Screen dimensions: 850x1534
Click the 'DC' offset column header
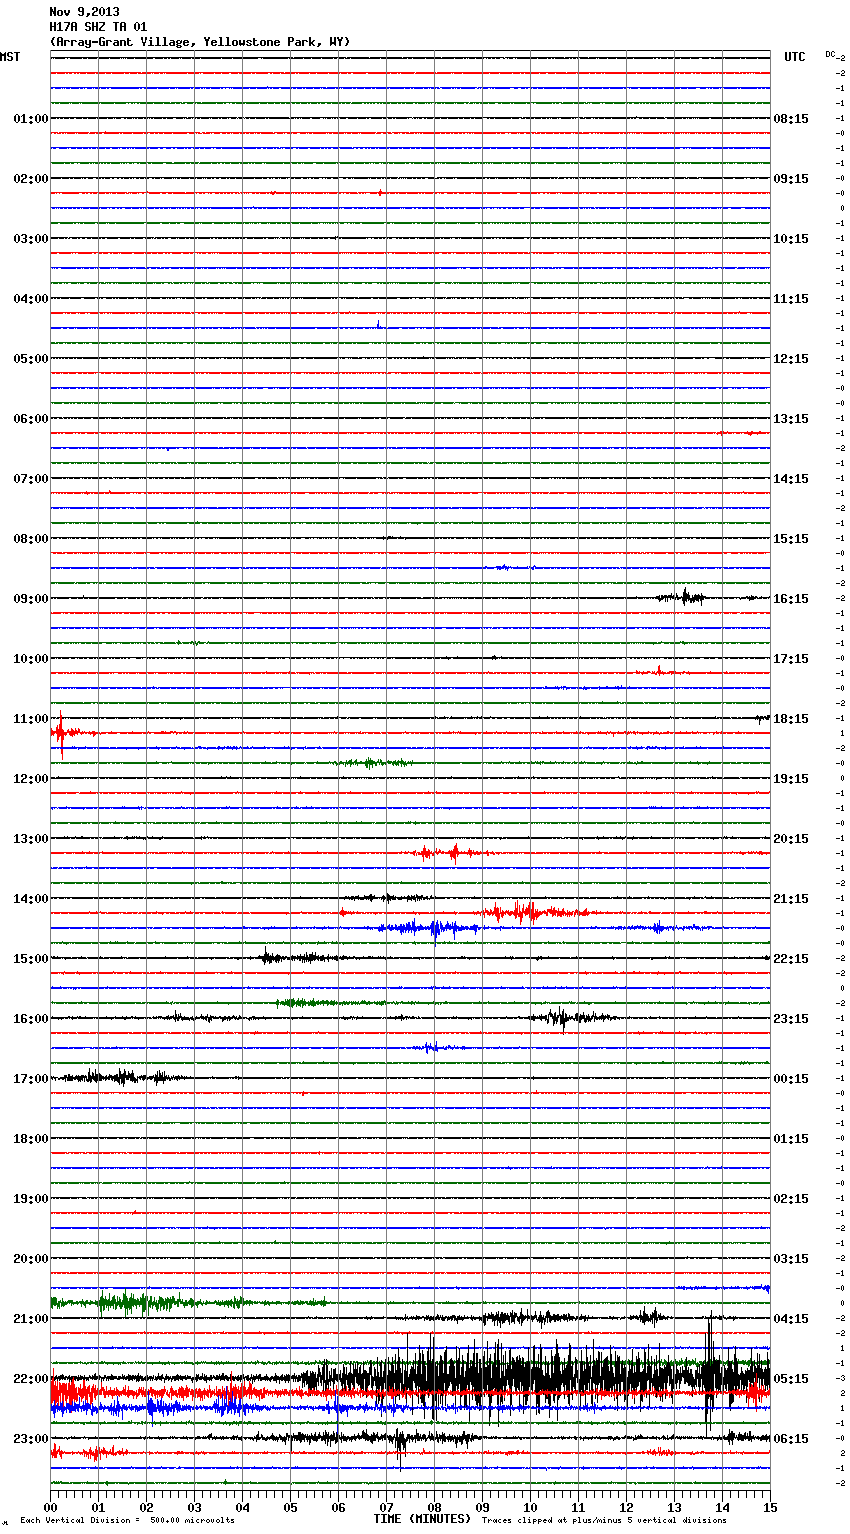830,54
